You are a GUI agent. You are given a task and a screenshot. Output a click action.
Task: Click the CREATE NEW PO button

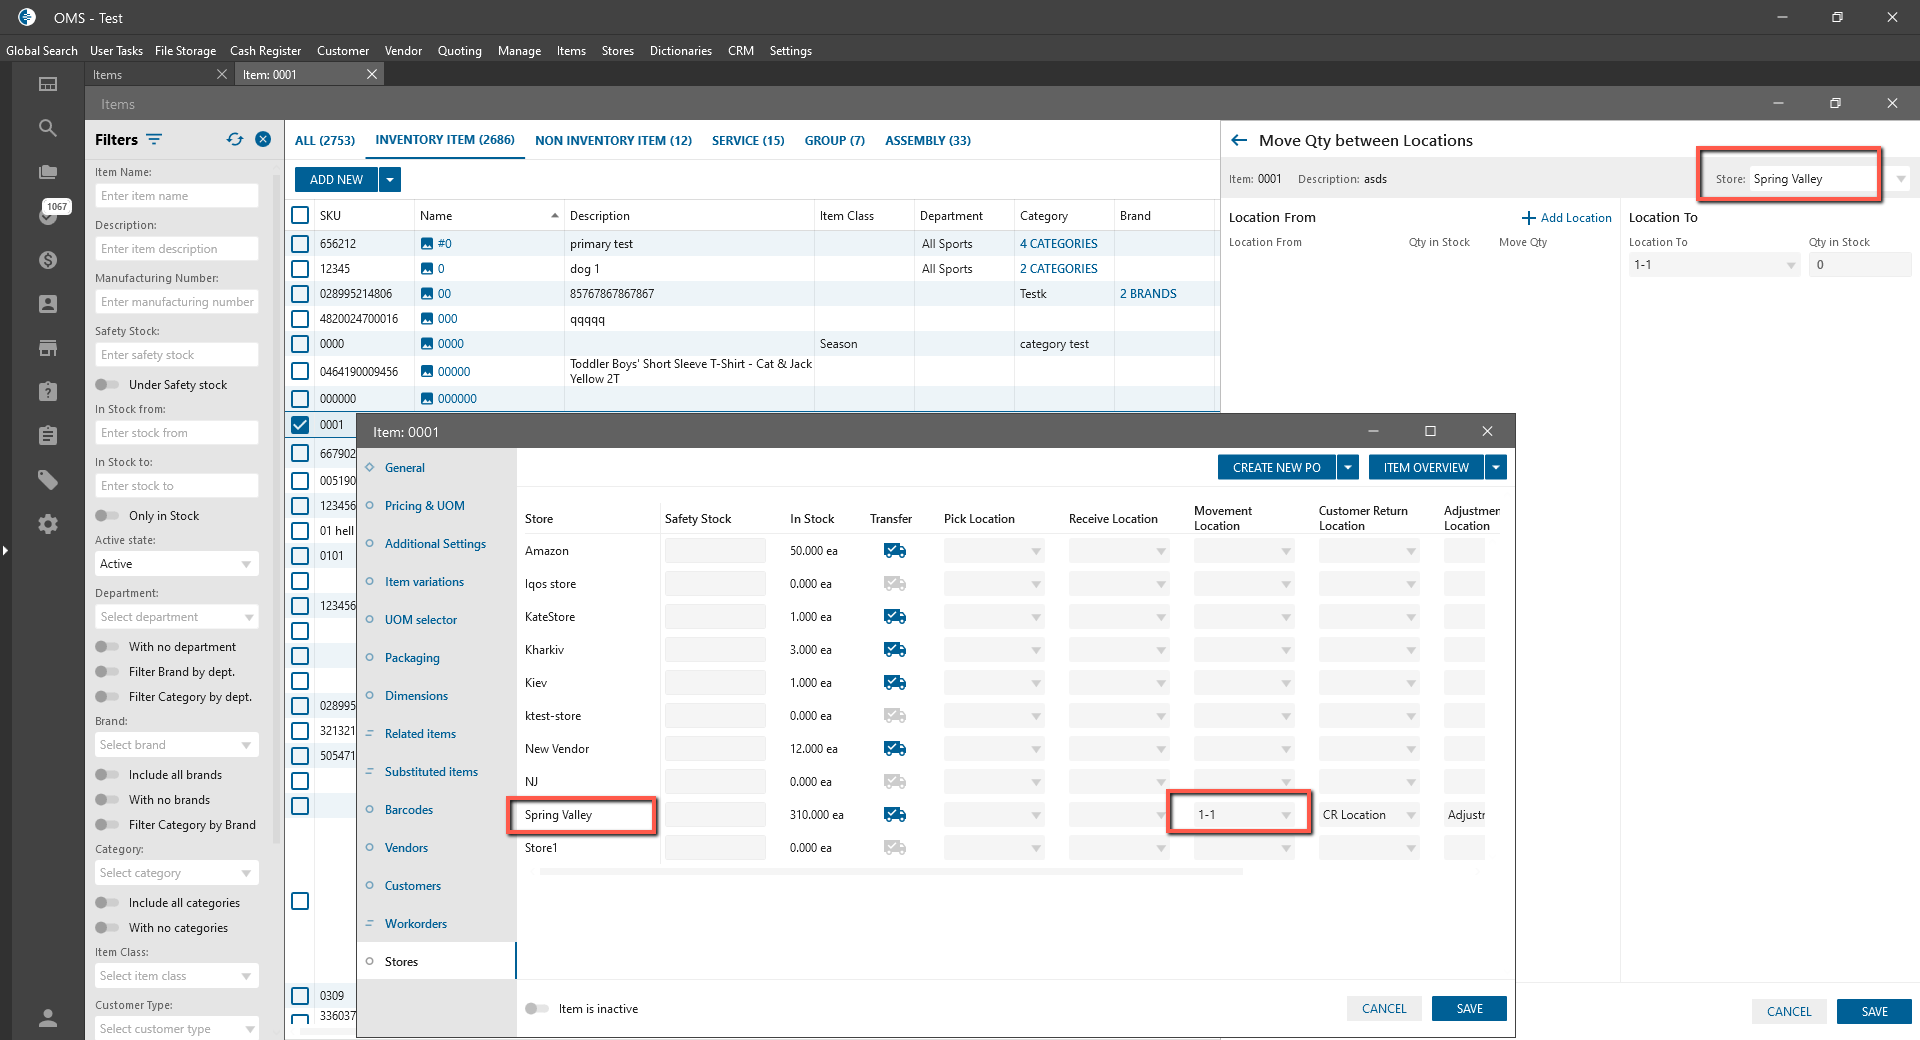pyautogui.click(x=1276, y=468)
